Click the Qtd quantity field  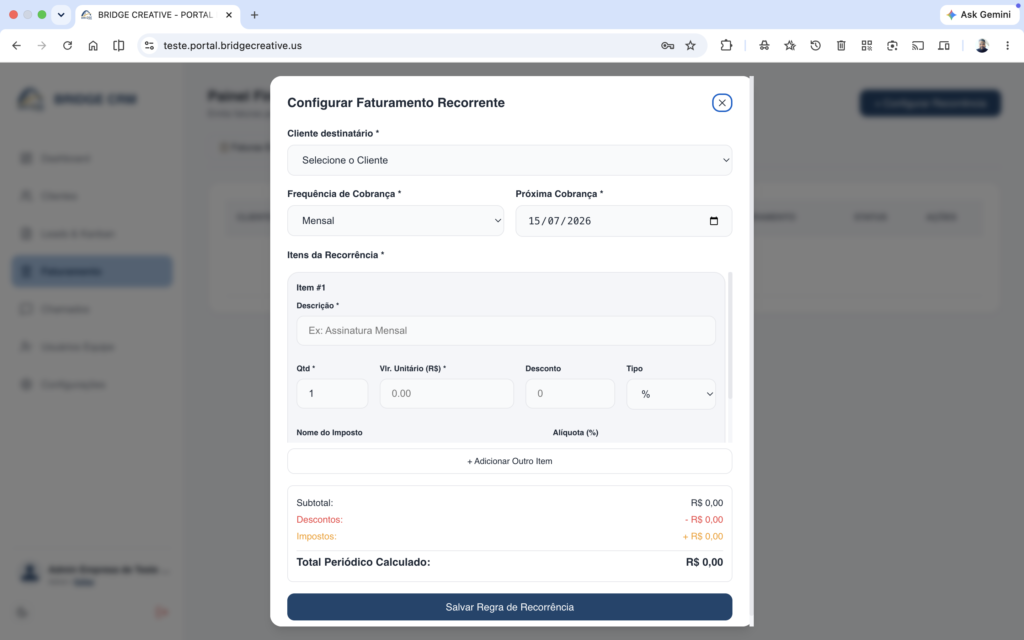tap(332, 393)
